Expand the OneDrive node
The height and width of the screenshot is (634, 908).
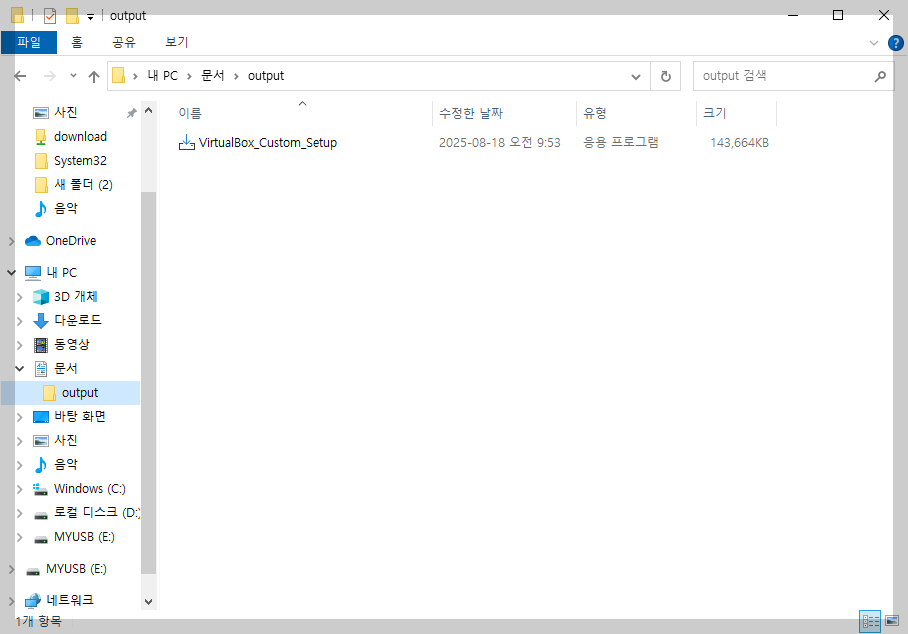[11, 241]
